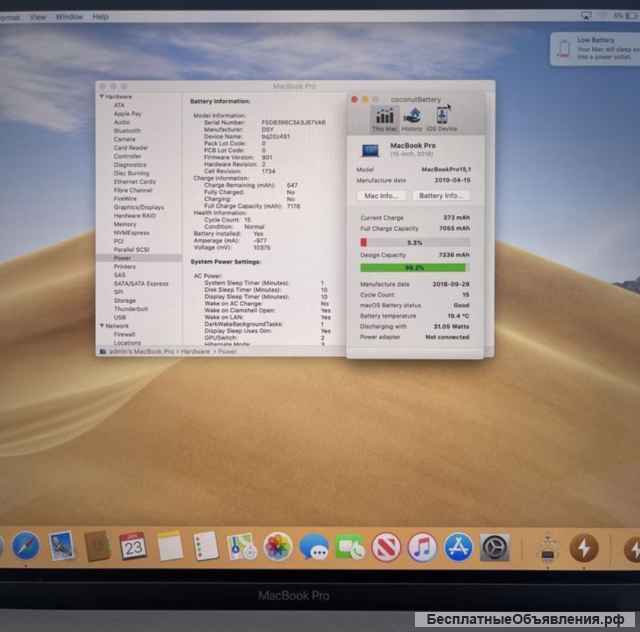Open Photos flower icon in Dock
Screen dimensions: 640x632
click(x=278, y=547)
